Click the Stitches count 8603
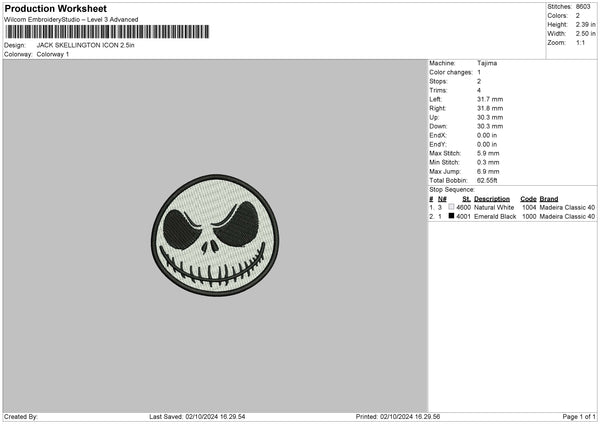600x424 pixels. [x=583, y=7]
